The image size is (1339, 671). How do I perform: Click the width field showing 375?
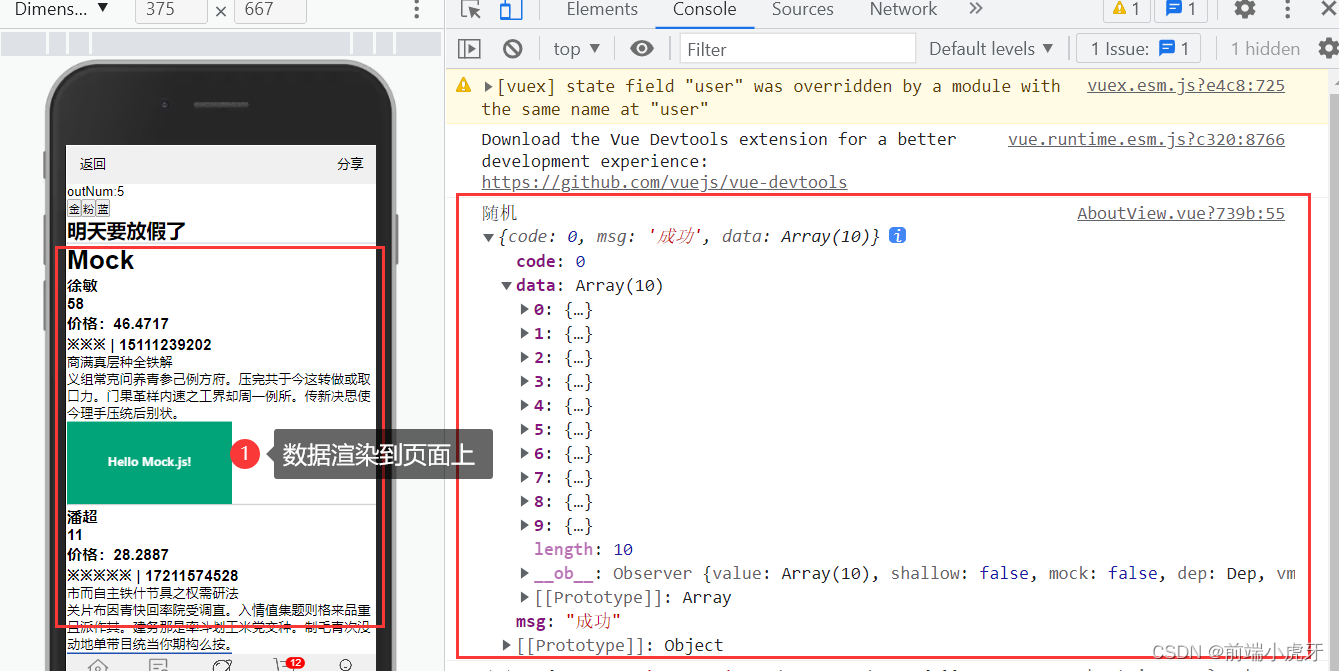pos(170,10)
